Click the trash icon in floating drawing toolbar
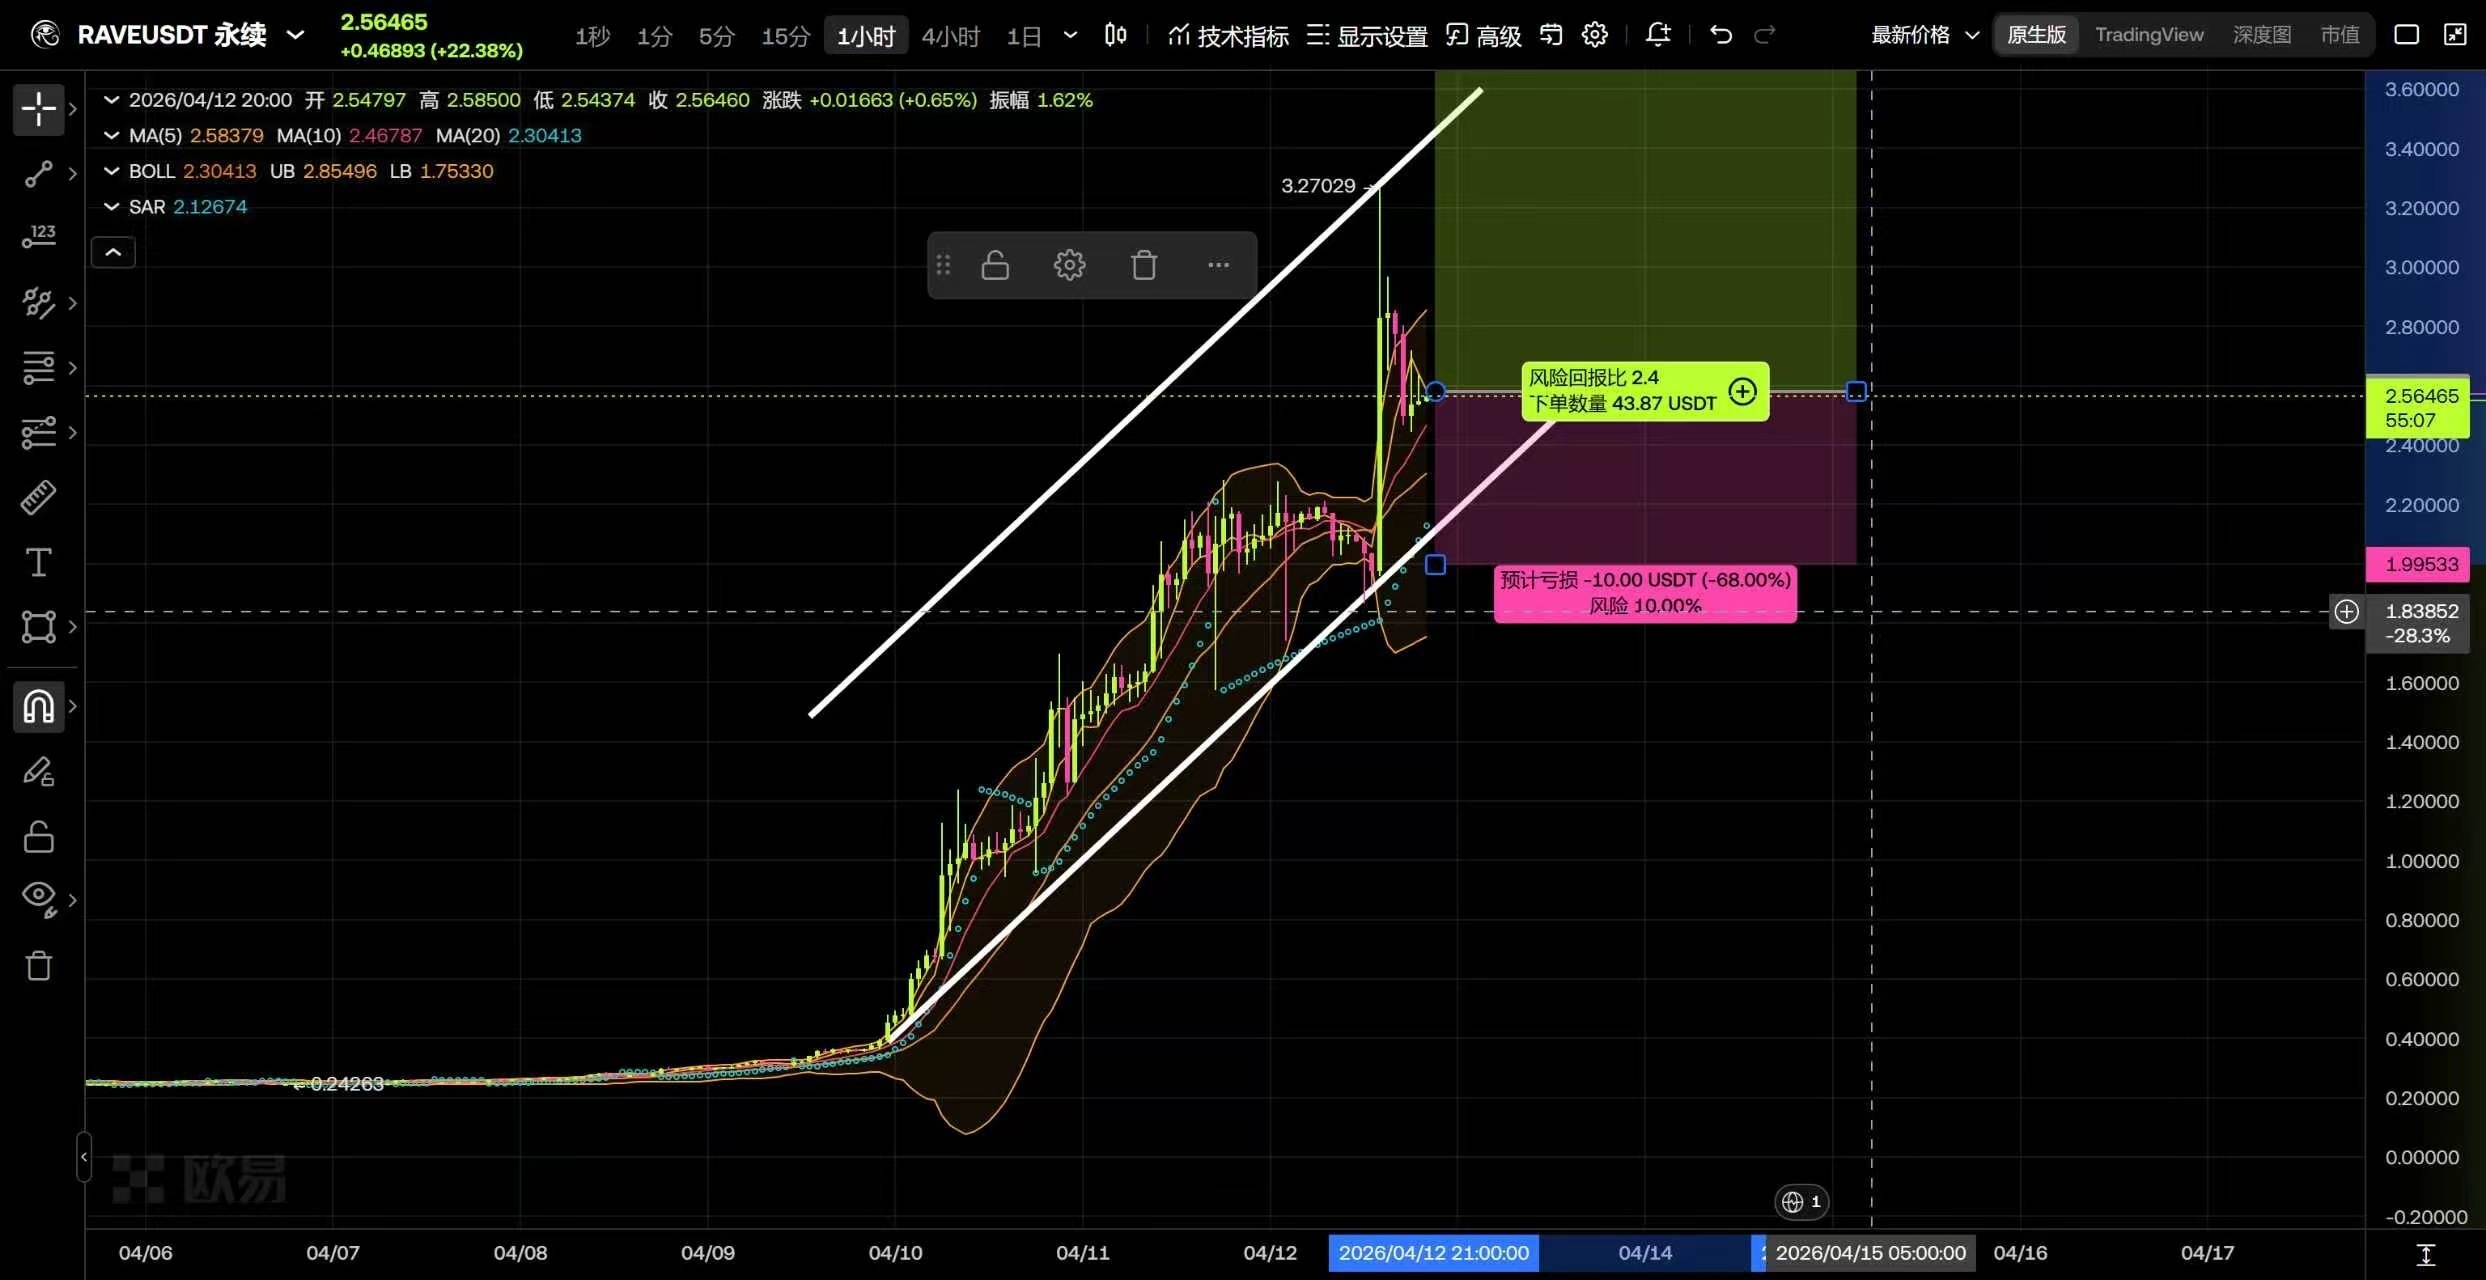 (x=1144, y=265)
